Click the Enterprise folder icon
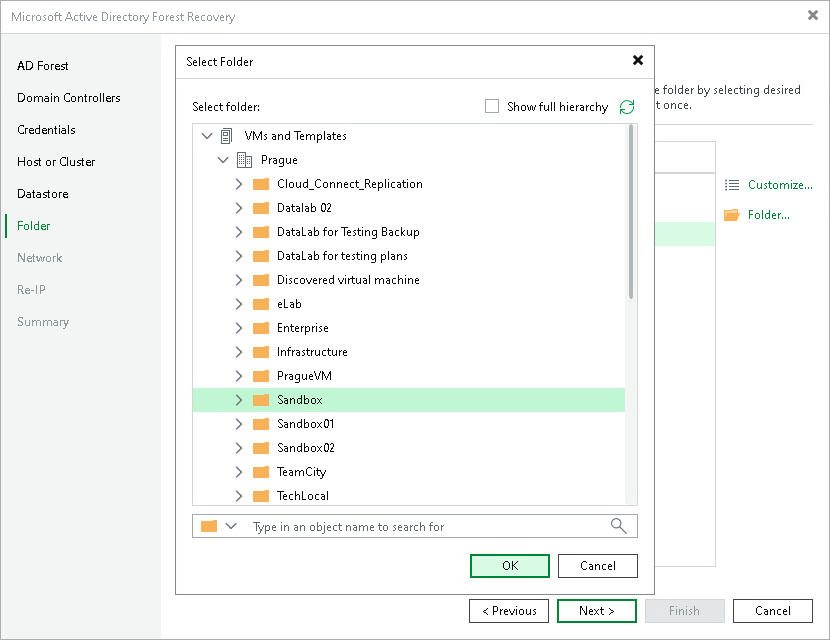 pos(261,328)
